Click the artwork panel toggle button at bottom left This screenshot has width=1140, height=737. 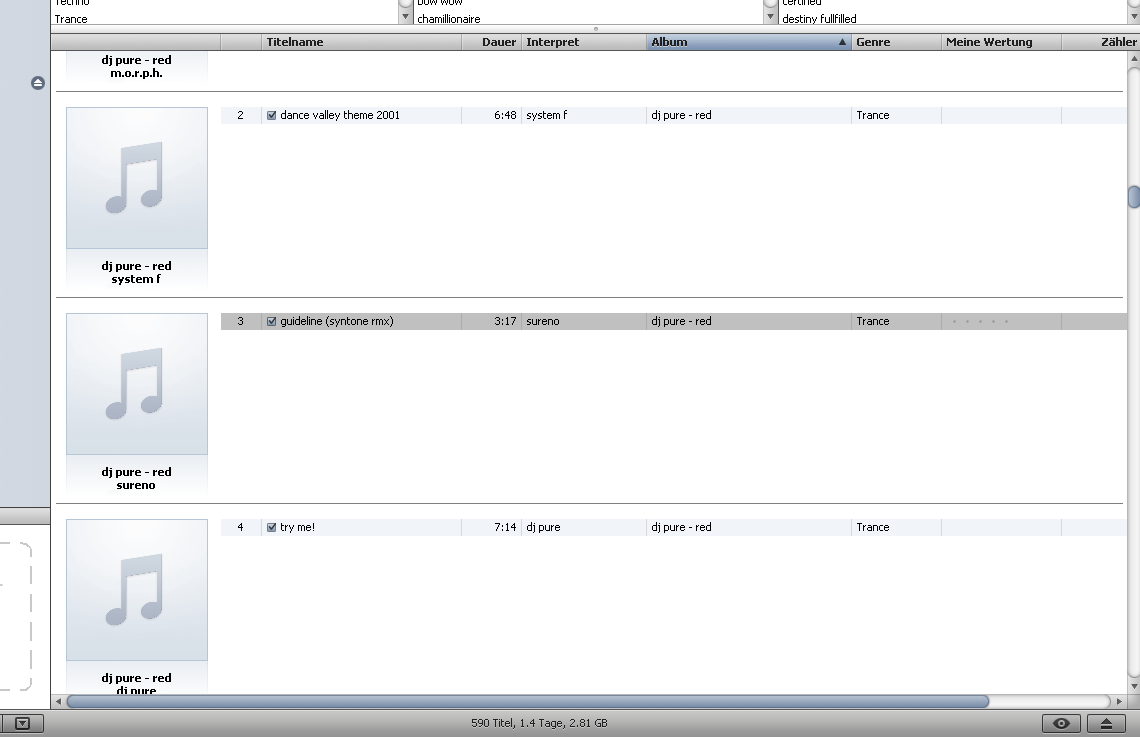(x=23, y=723)
